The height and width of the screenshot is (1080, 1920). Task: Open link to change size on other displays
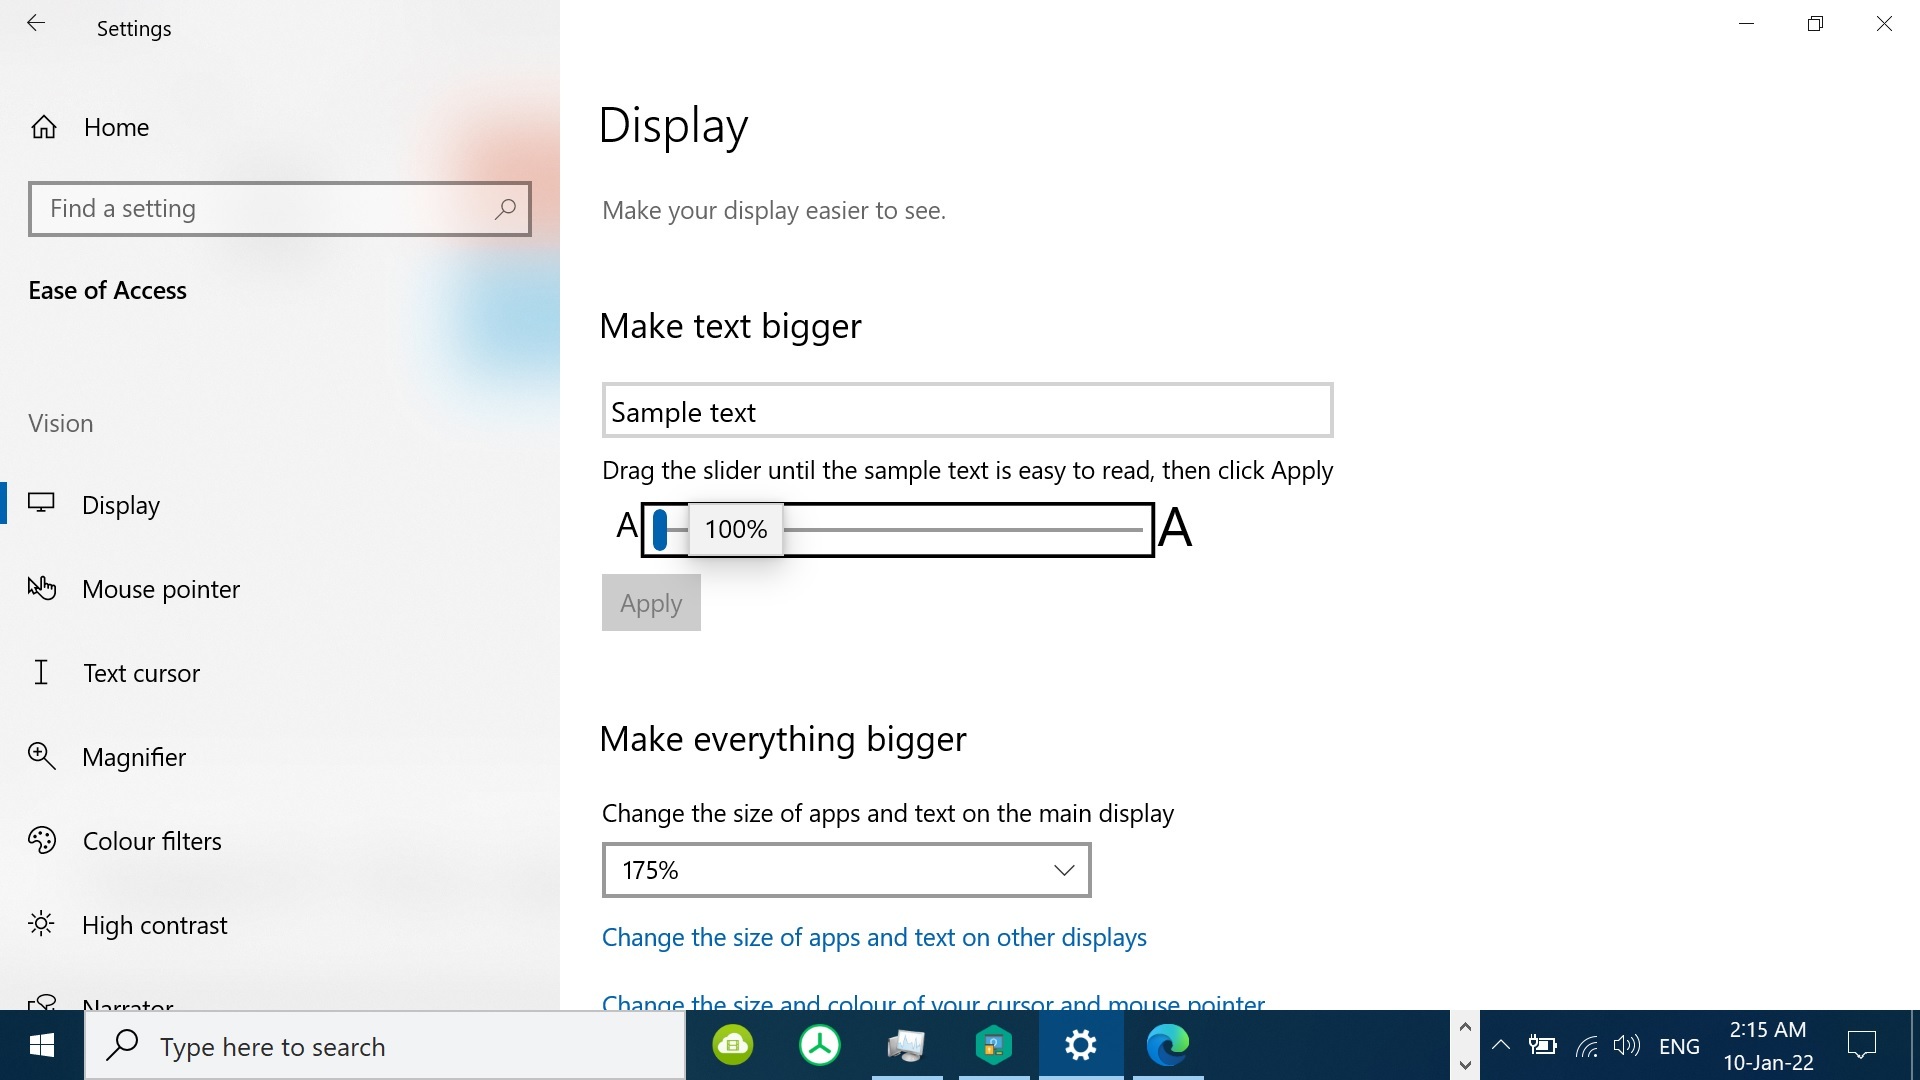[x=874, y=938]
